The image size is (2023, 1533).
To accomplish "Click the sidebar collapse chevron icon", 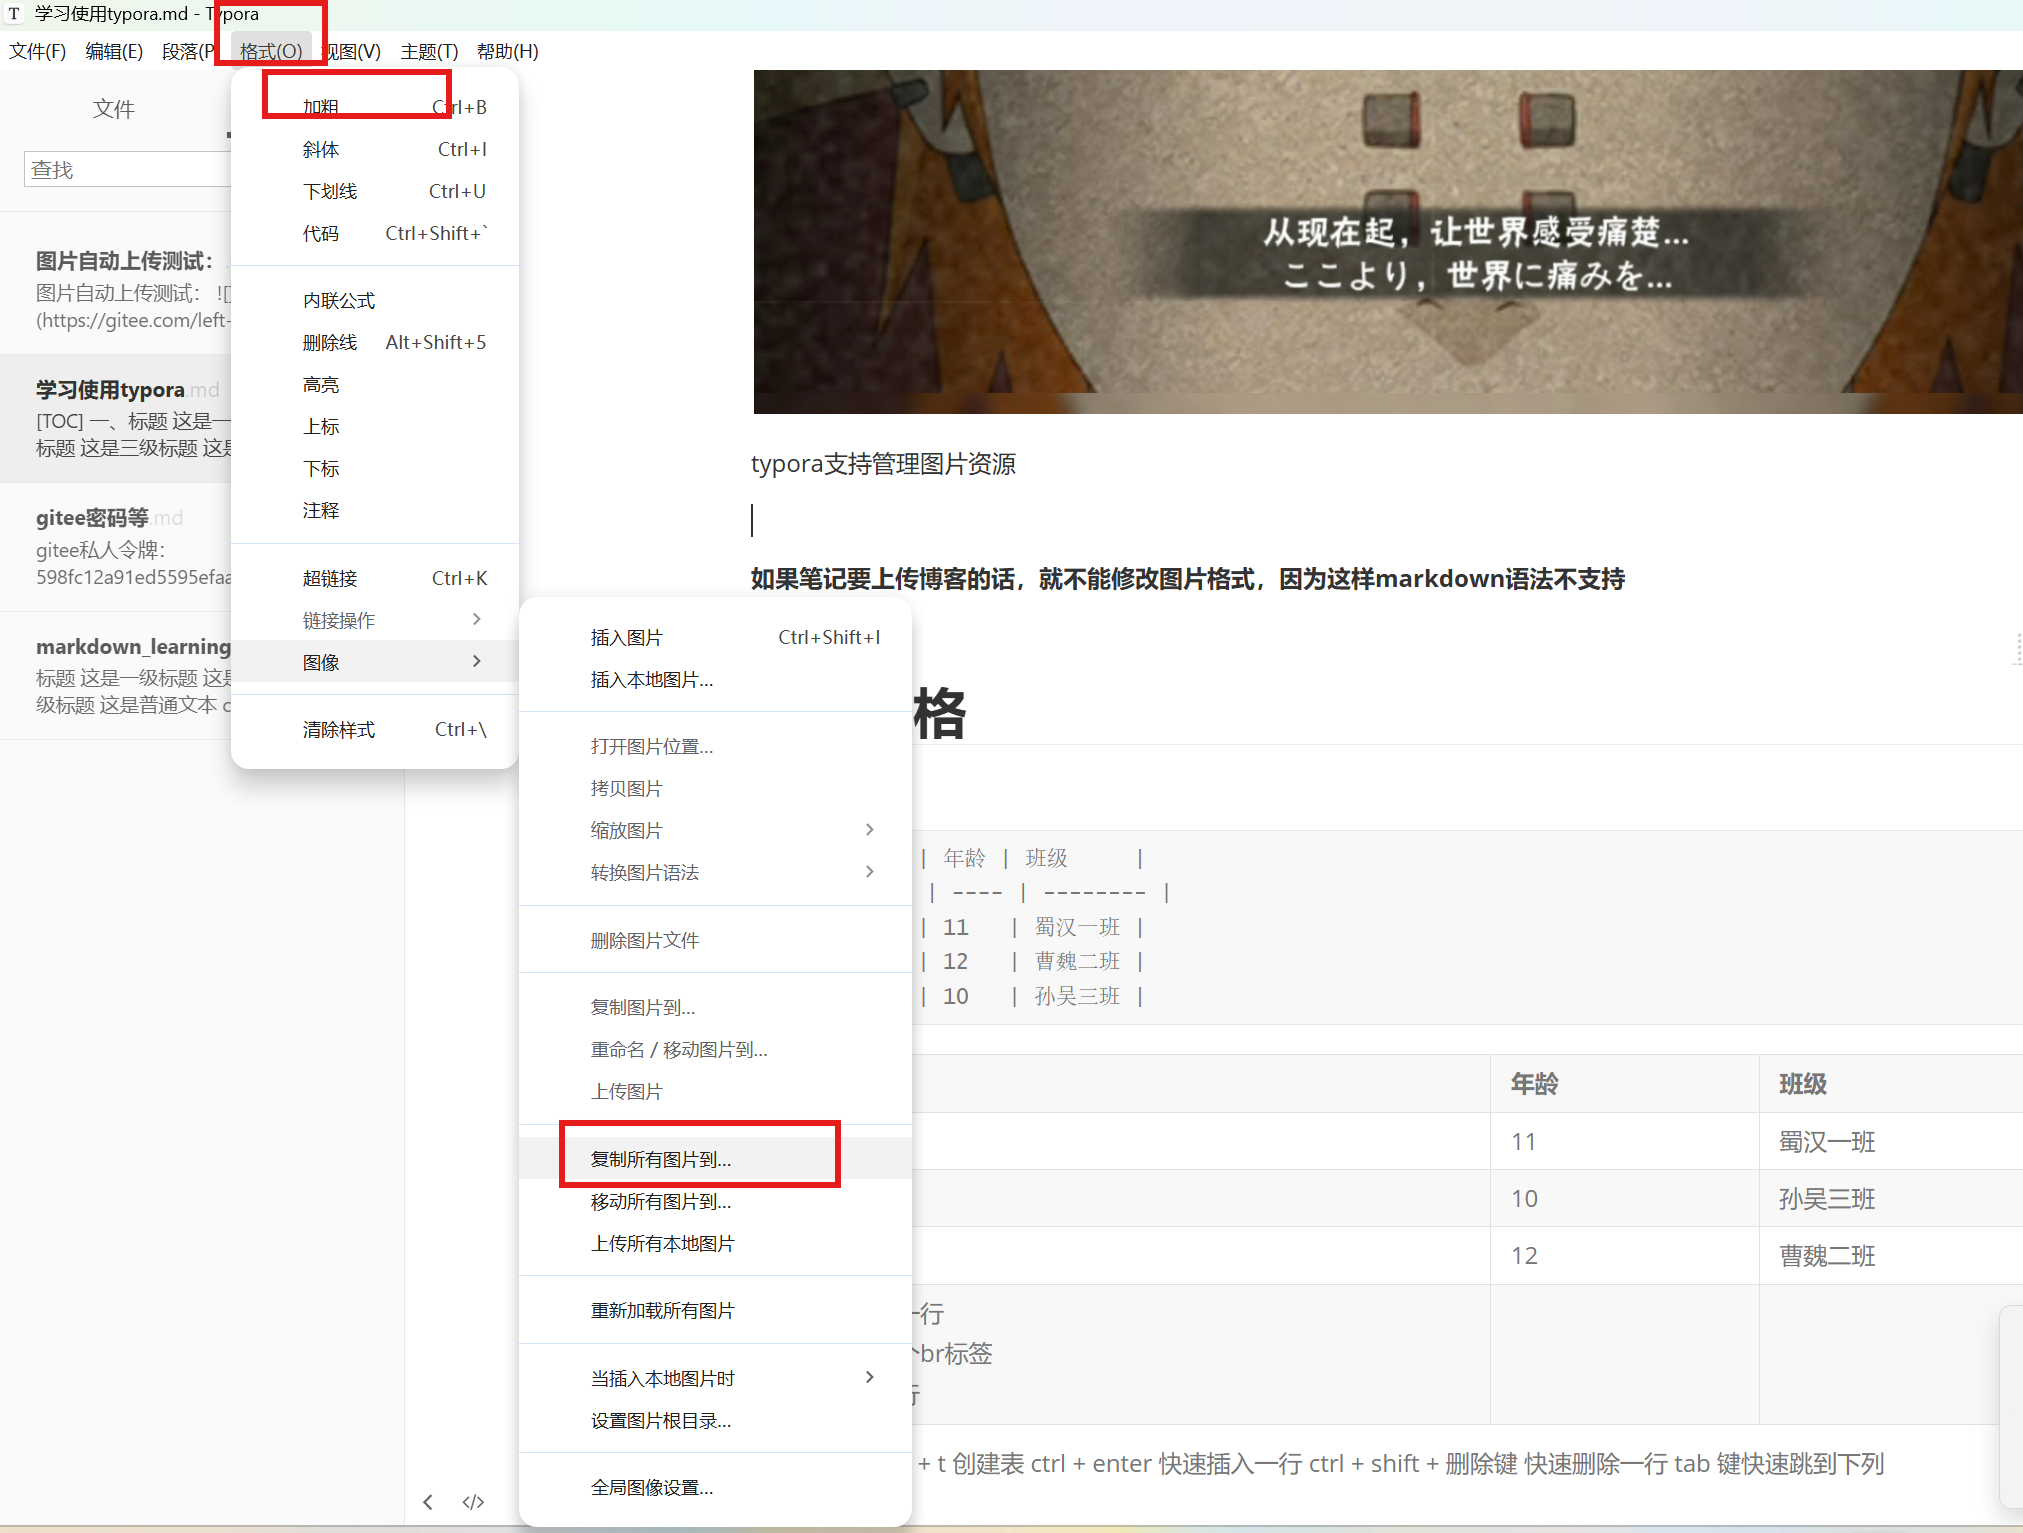I will [428, 1502].
